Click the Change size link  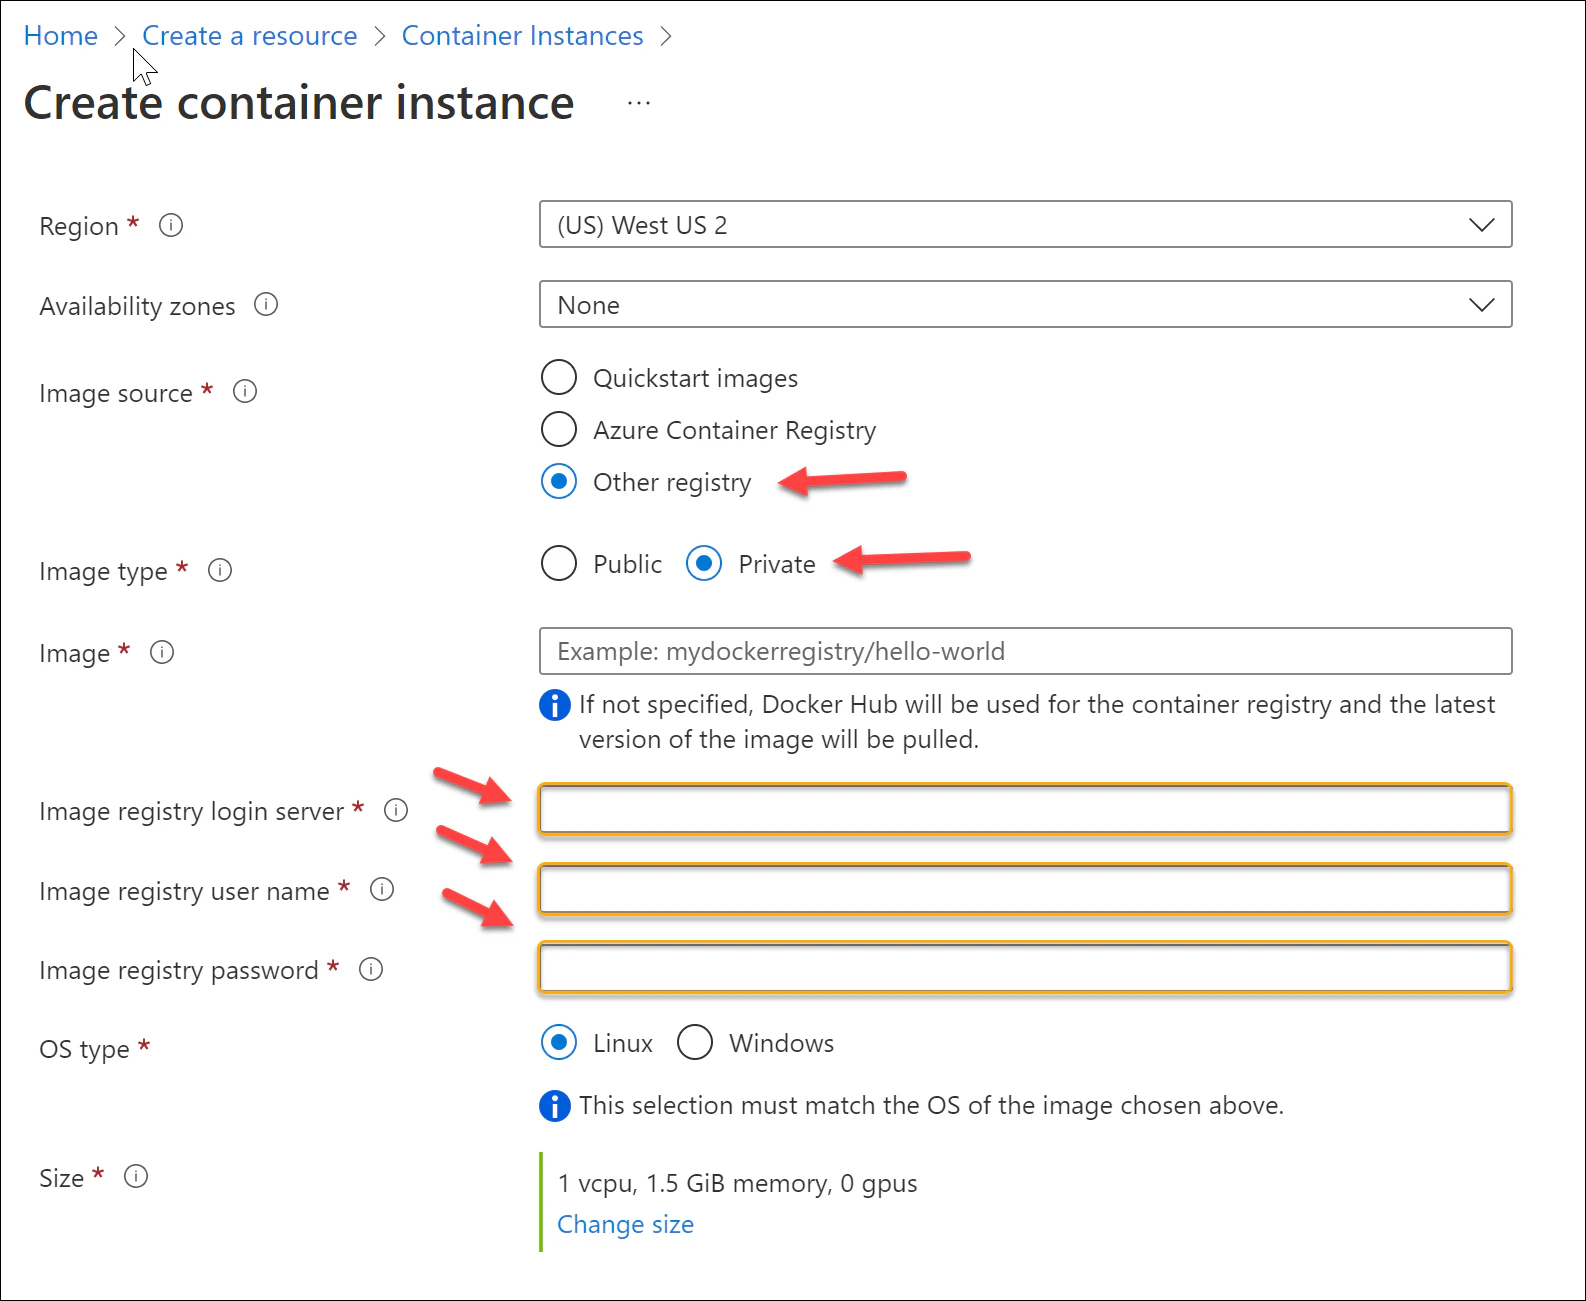(x=625, y=1224)
